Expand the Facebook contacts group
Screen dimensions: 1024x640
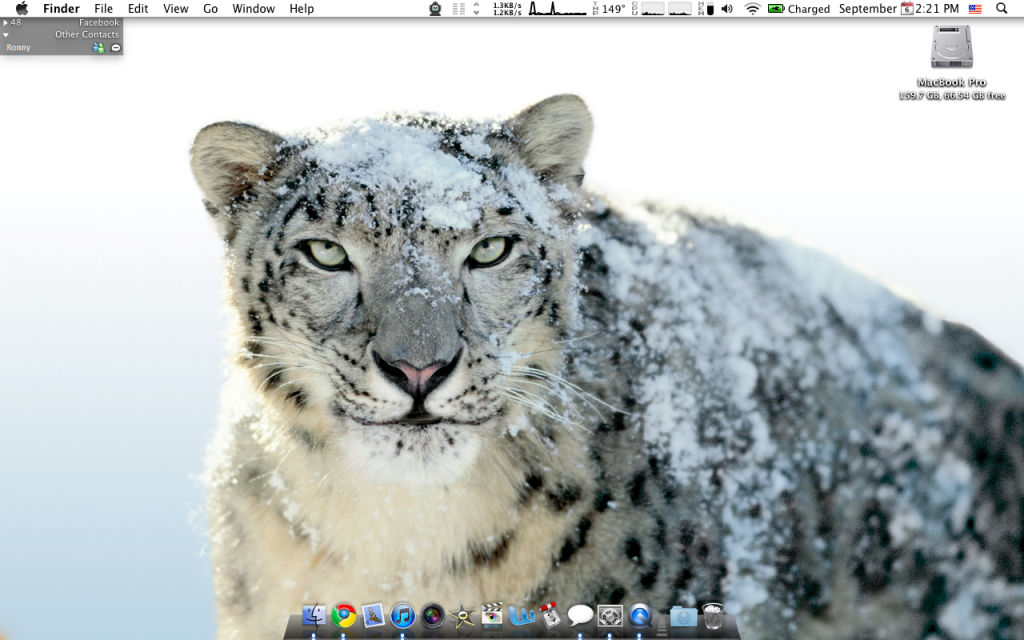5,22
